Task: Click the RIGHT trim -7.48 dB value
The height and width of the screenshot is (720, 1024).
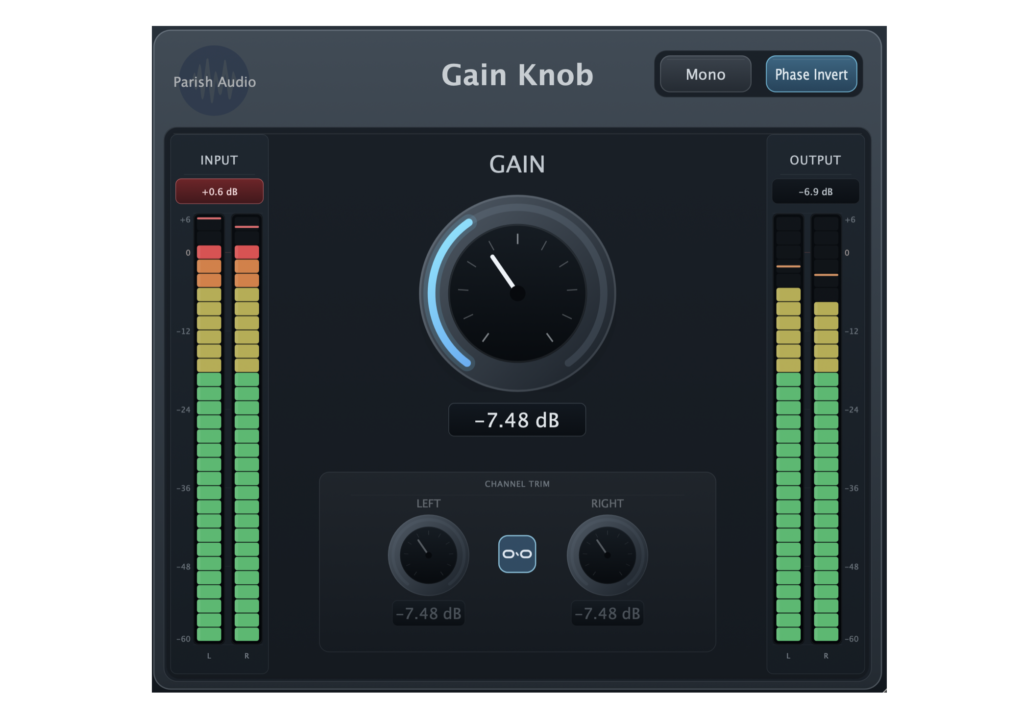Action: 607,614
